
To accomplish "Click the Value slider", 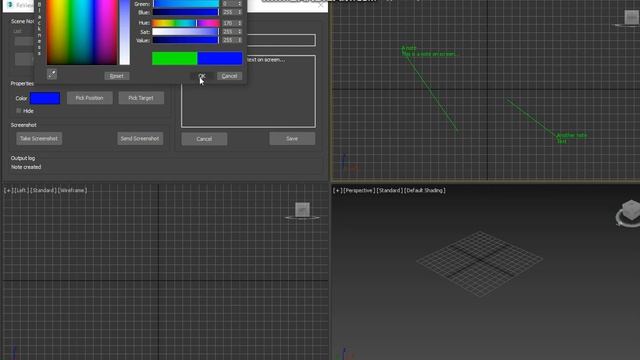I will (186, 40).
